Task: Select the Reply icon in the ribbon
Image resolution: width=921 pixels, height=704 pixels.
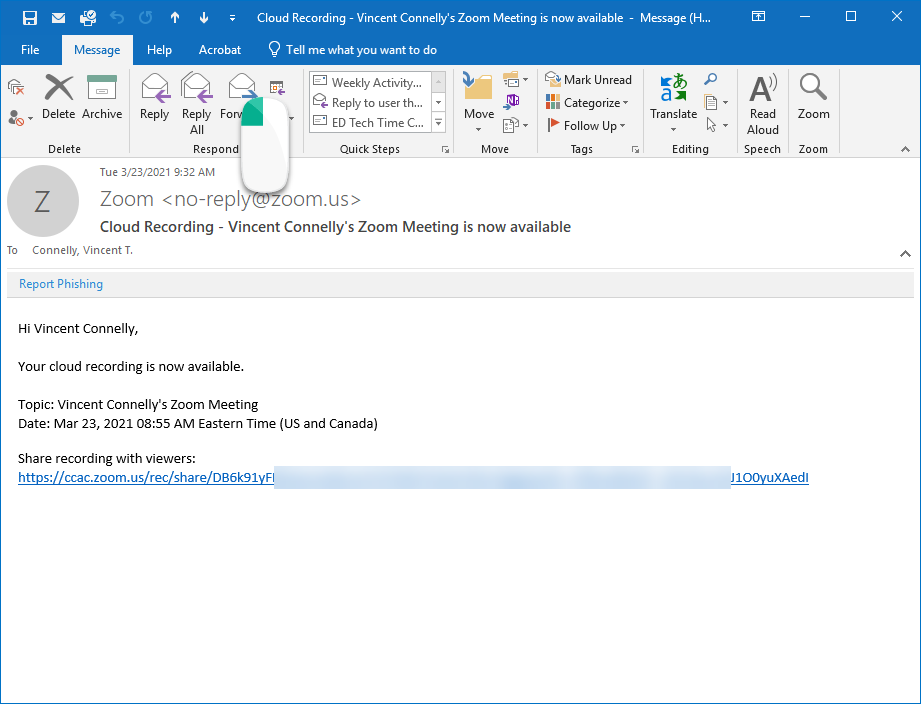Action: pos(154,95)
